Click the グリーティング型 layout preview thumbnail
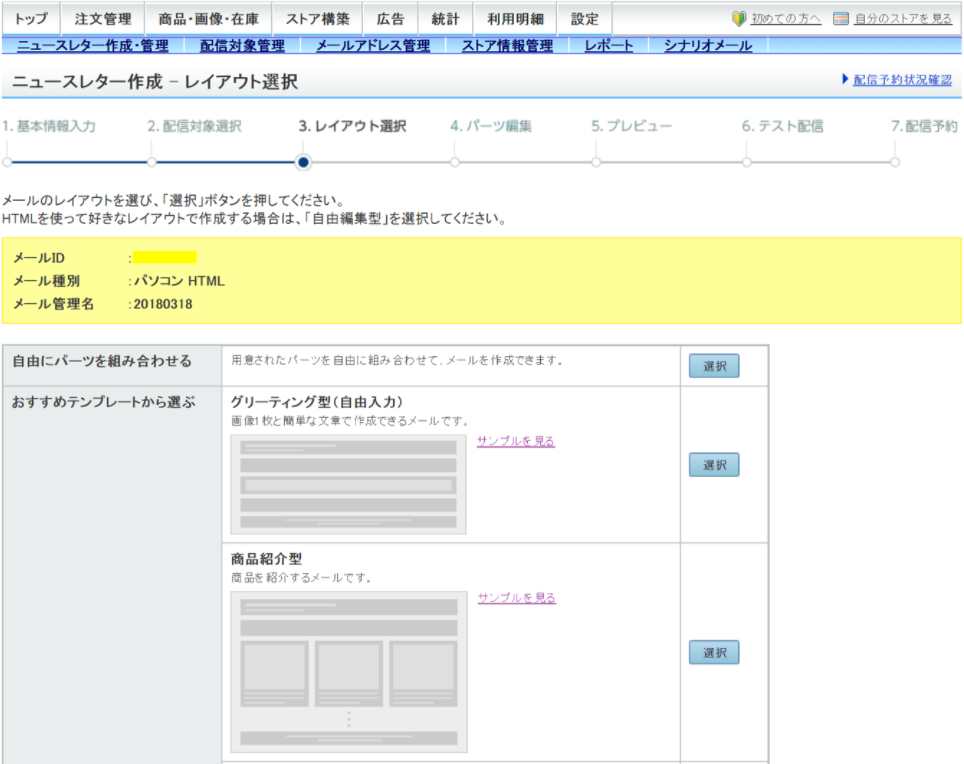The height and width of the screenshot is (764, 964). click(x=348, y=484)
